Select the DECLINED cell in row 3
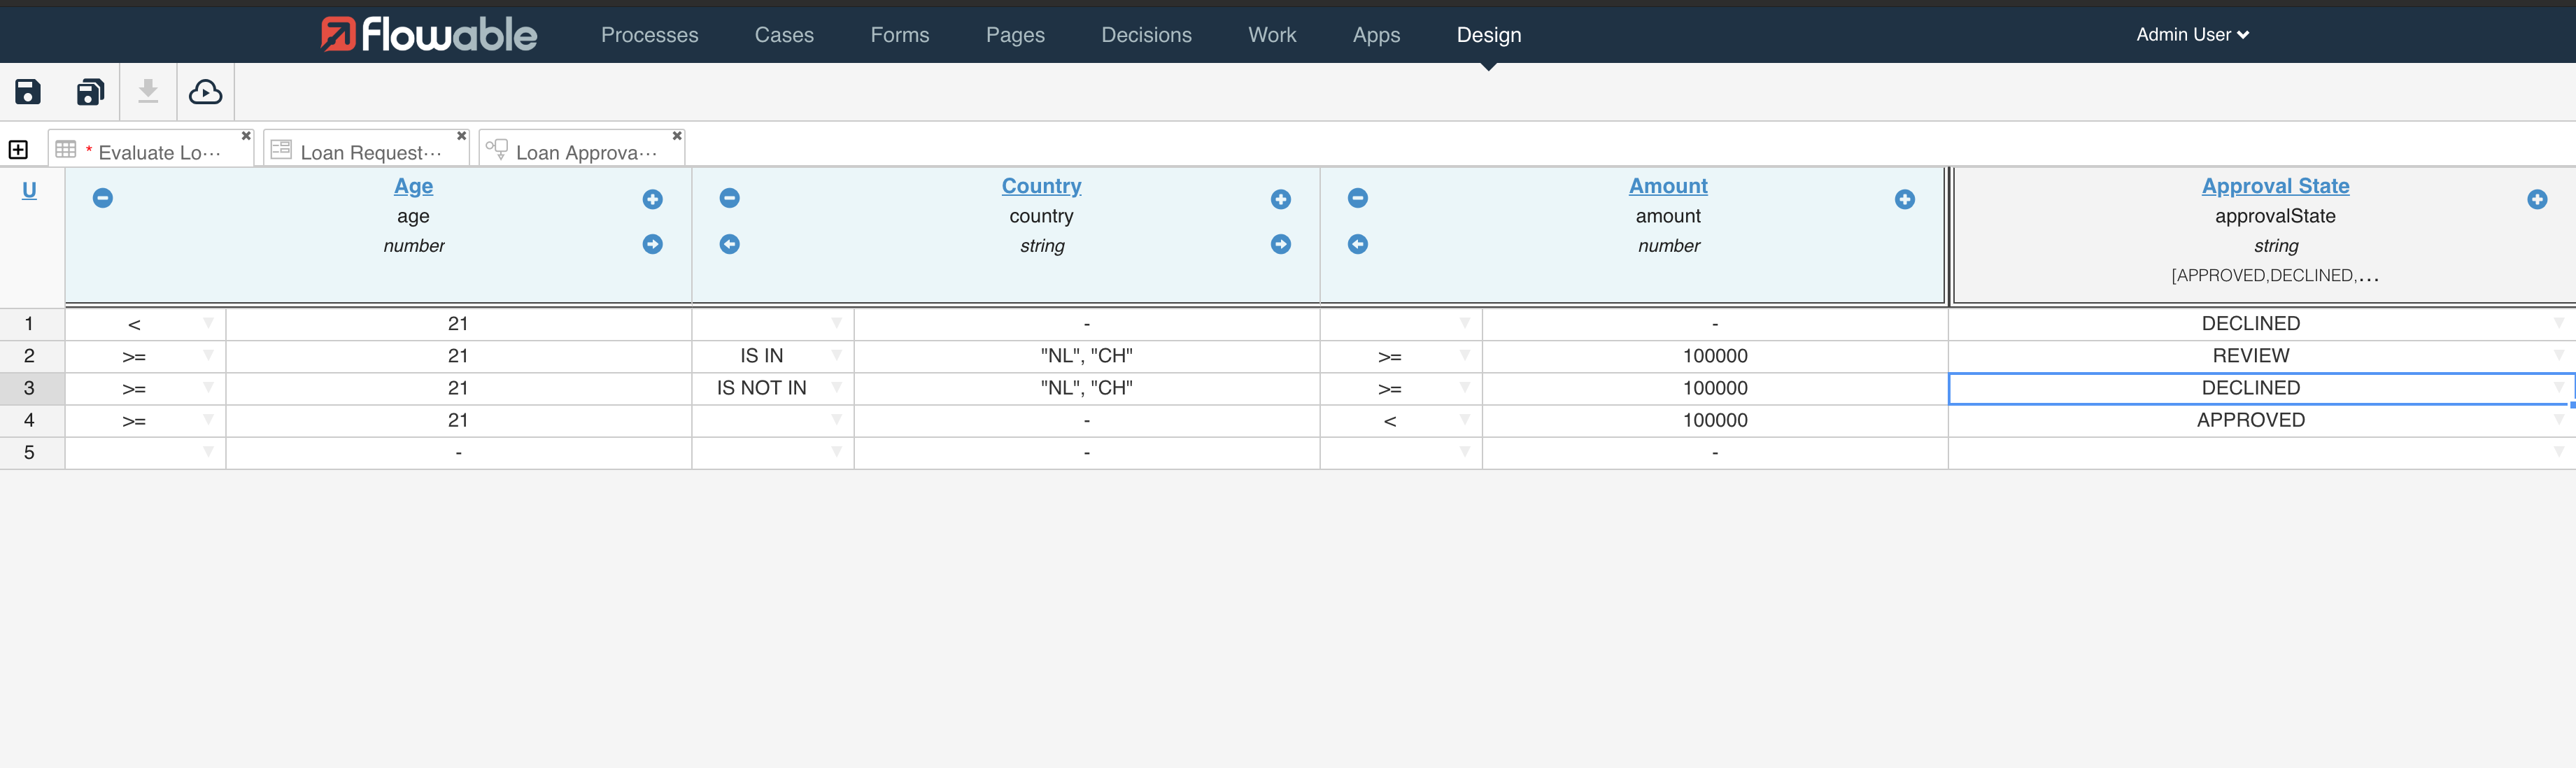The height and width of the screenshot is (768, 2576). coord(2251,388)
